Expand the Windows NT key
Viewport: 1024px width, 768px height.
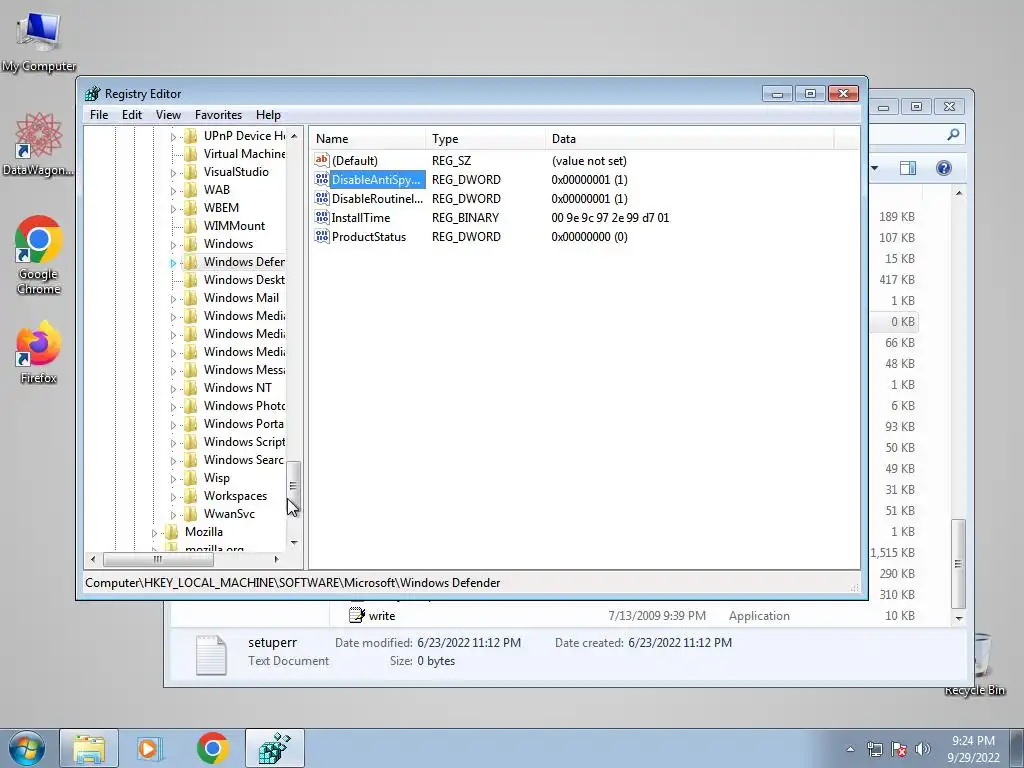click(x=173, y=389)
